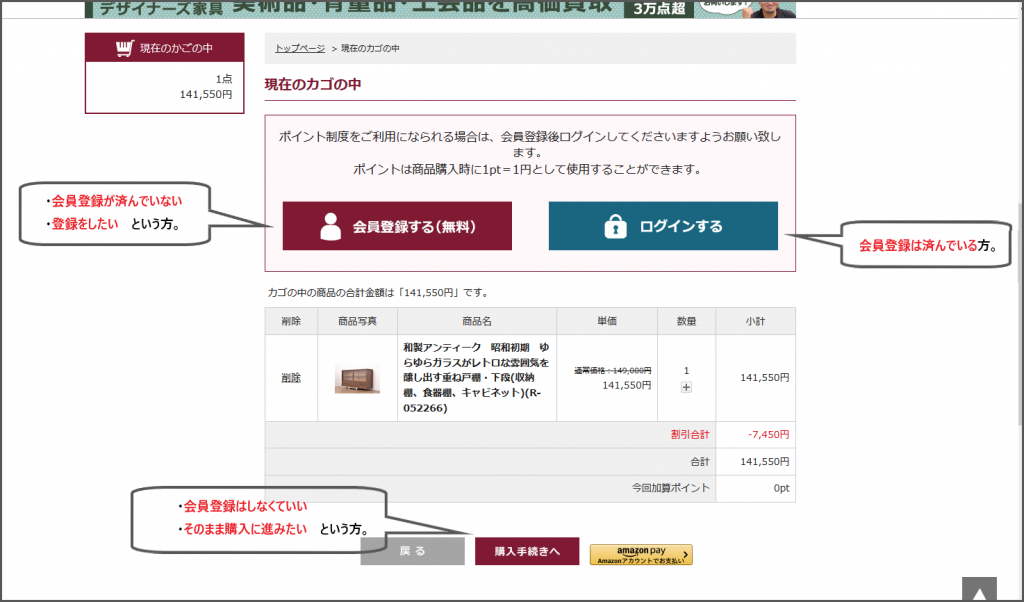Viewport: 1024px width, 602px height.
Task: Click the 数量 column header
Action: (x=686, y=321)
